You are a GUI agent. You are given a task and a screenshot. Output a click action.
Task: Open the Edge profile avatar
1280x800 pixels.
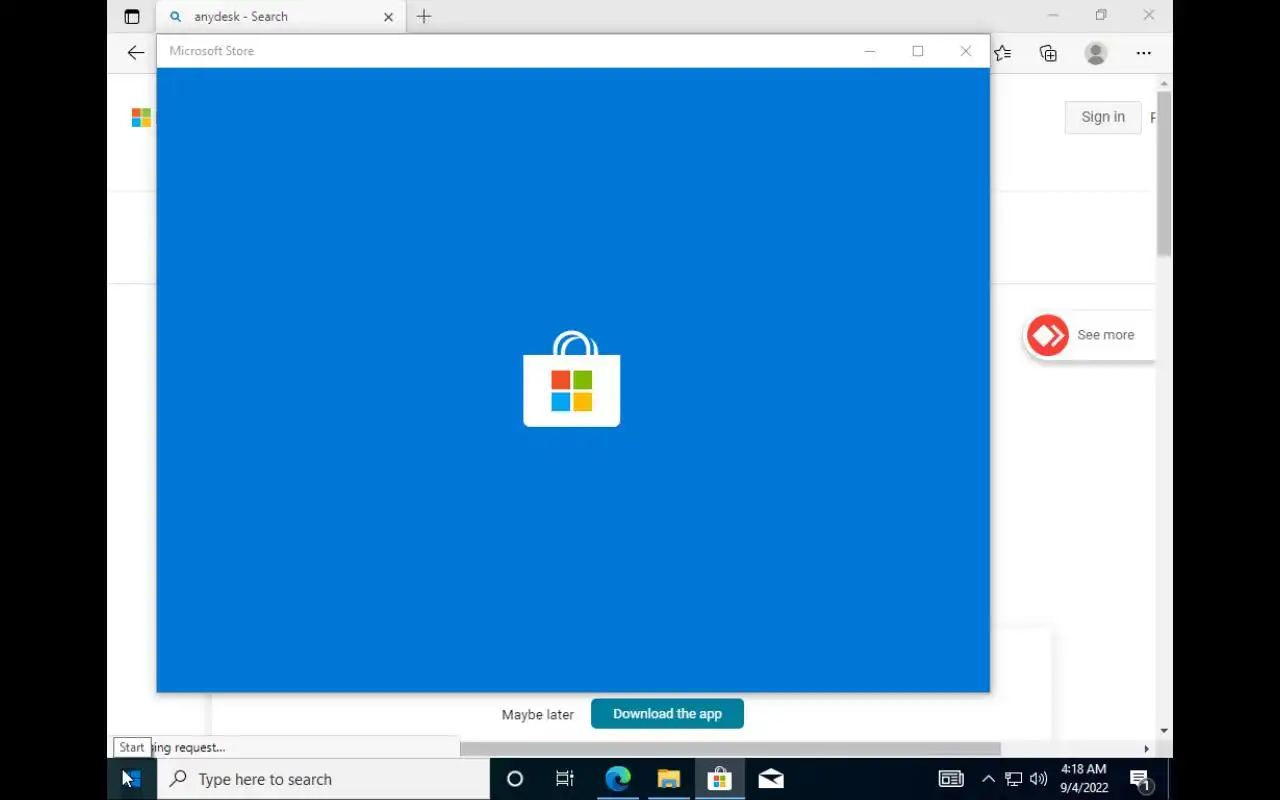point(1096,53)
